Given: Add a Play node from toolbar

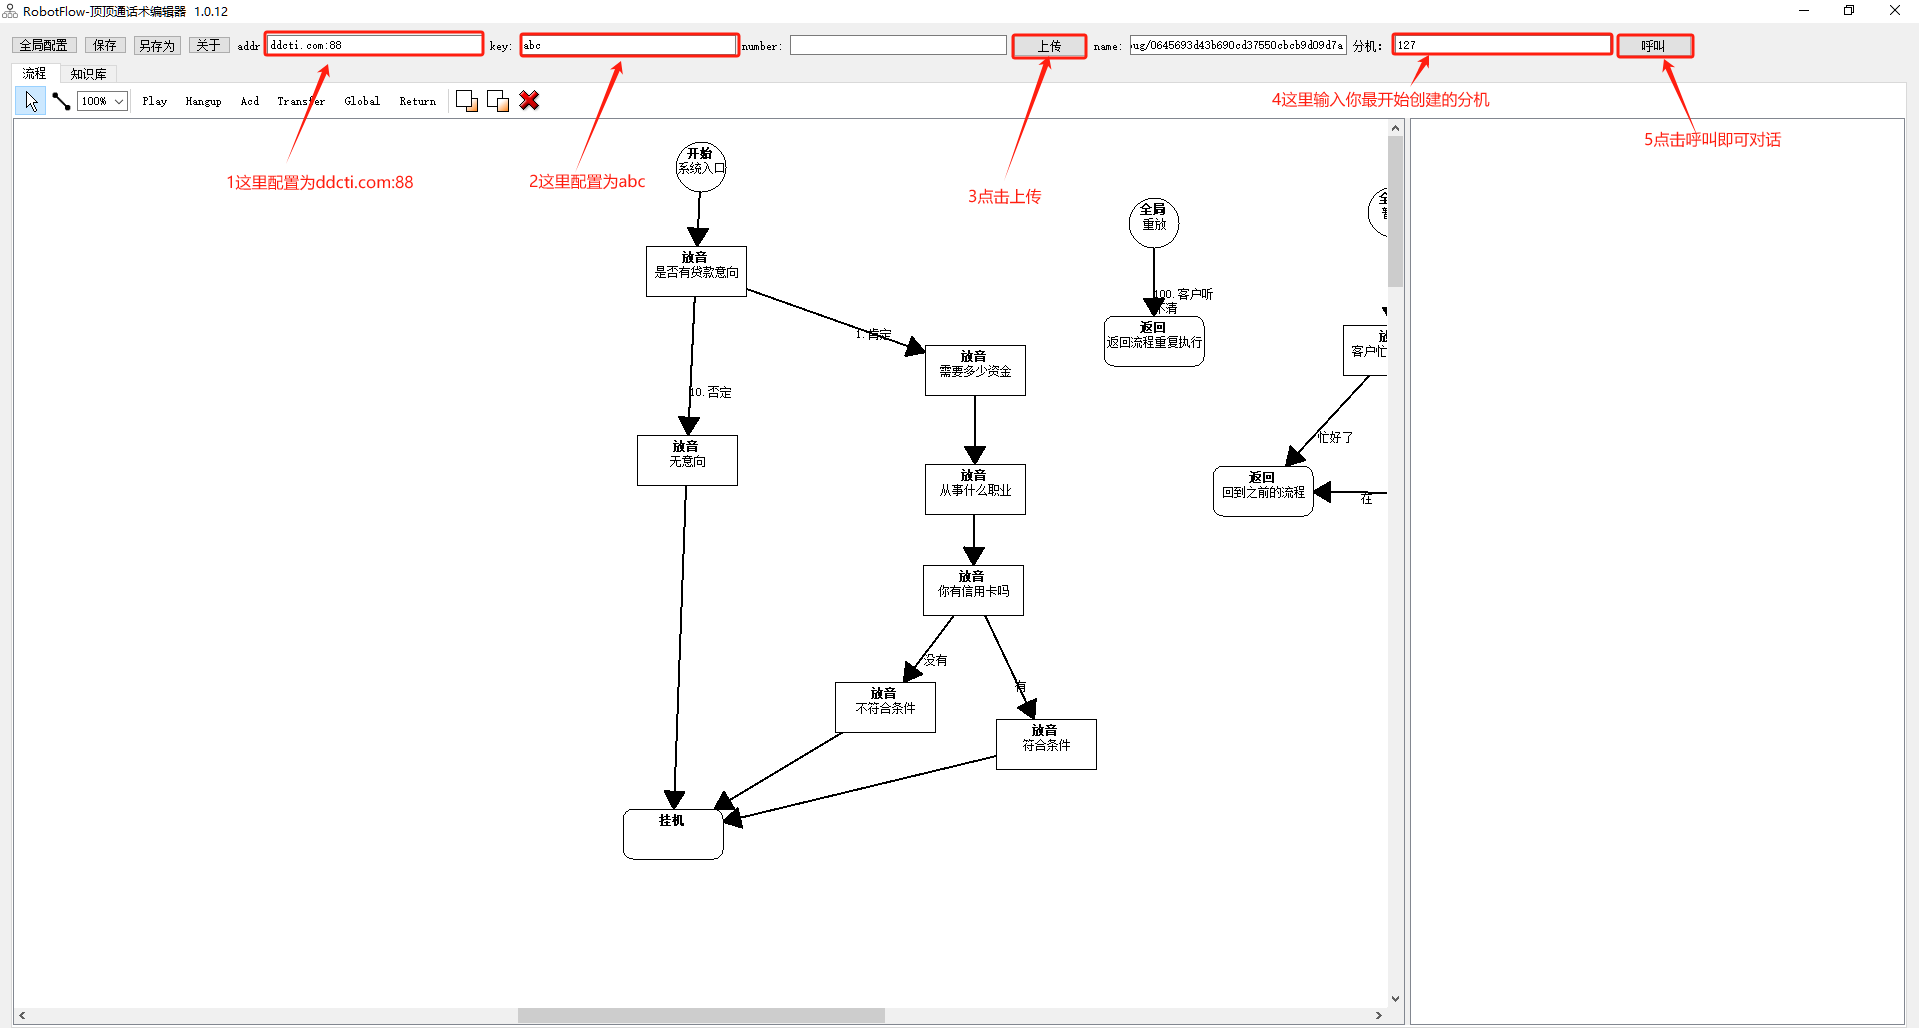Looking at the screenshot, I should [x=154, y=101].
